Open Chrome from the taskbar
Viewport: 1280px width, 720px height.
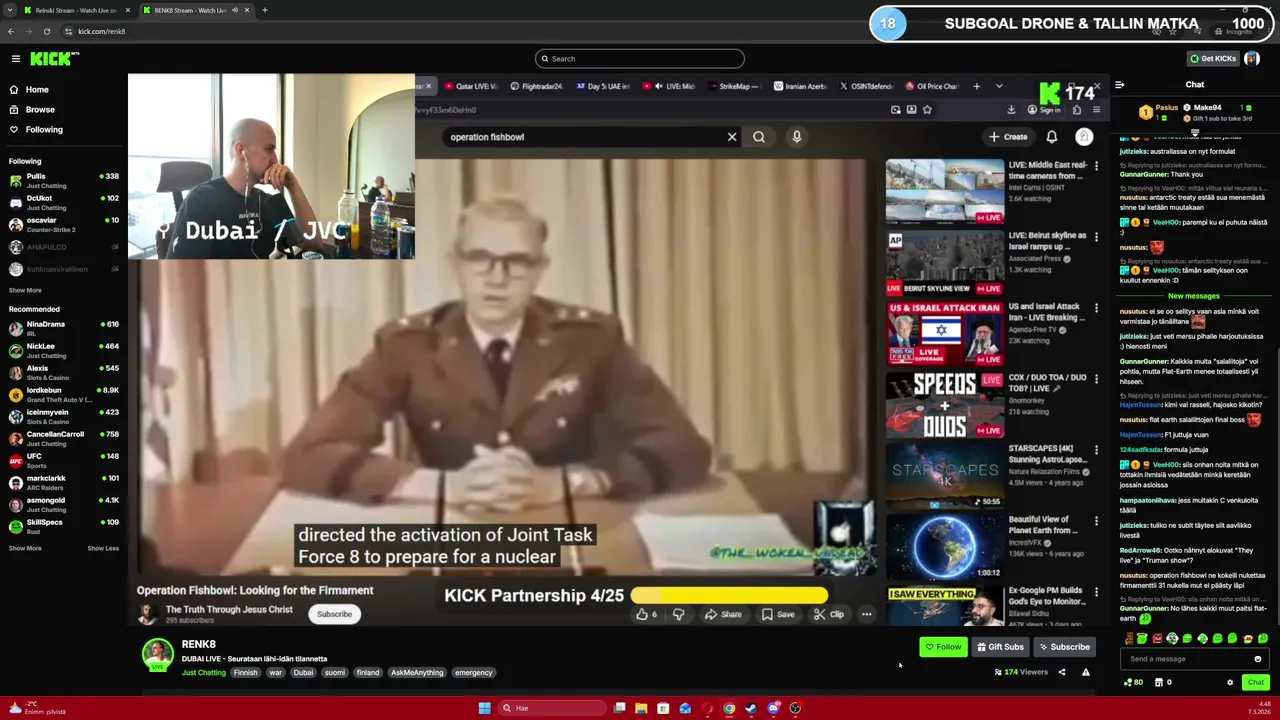point(729,708)
